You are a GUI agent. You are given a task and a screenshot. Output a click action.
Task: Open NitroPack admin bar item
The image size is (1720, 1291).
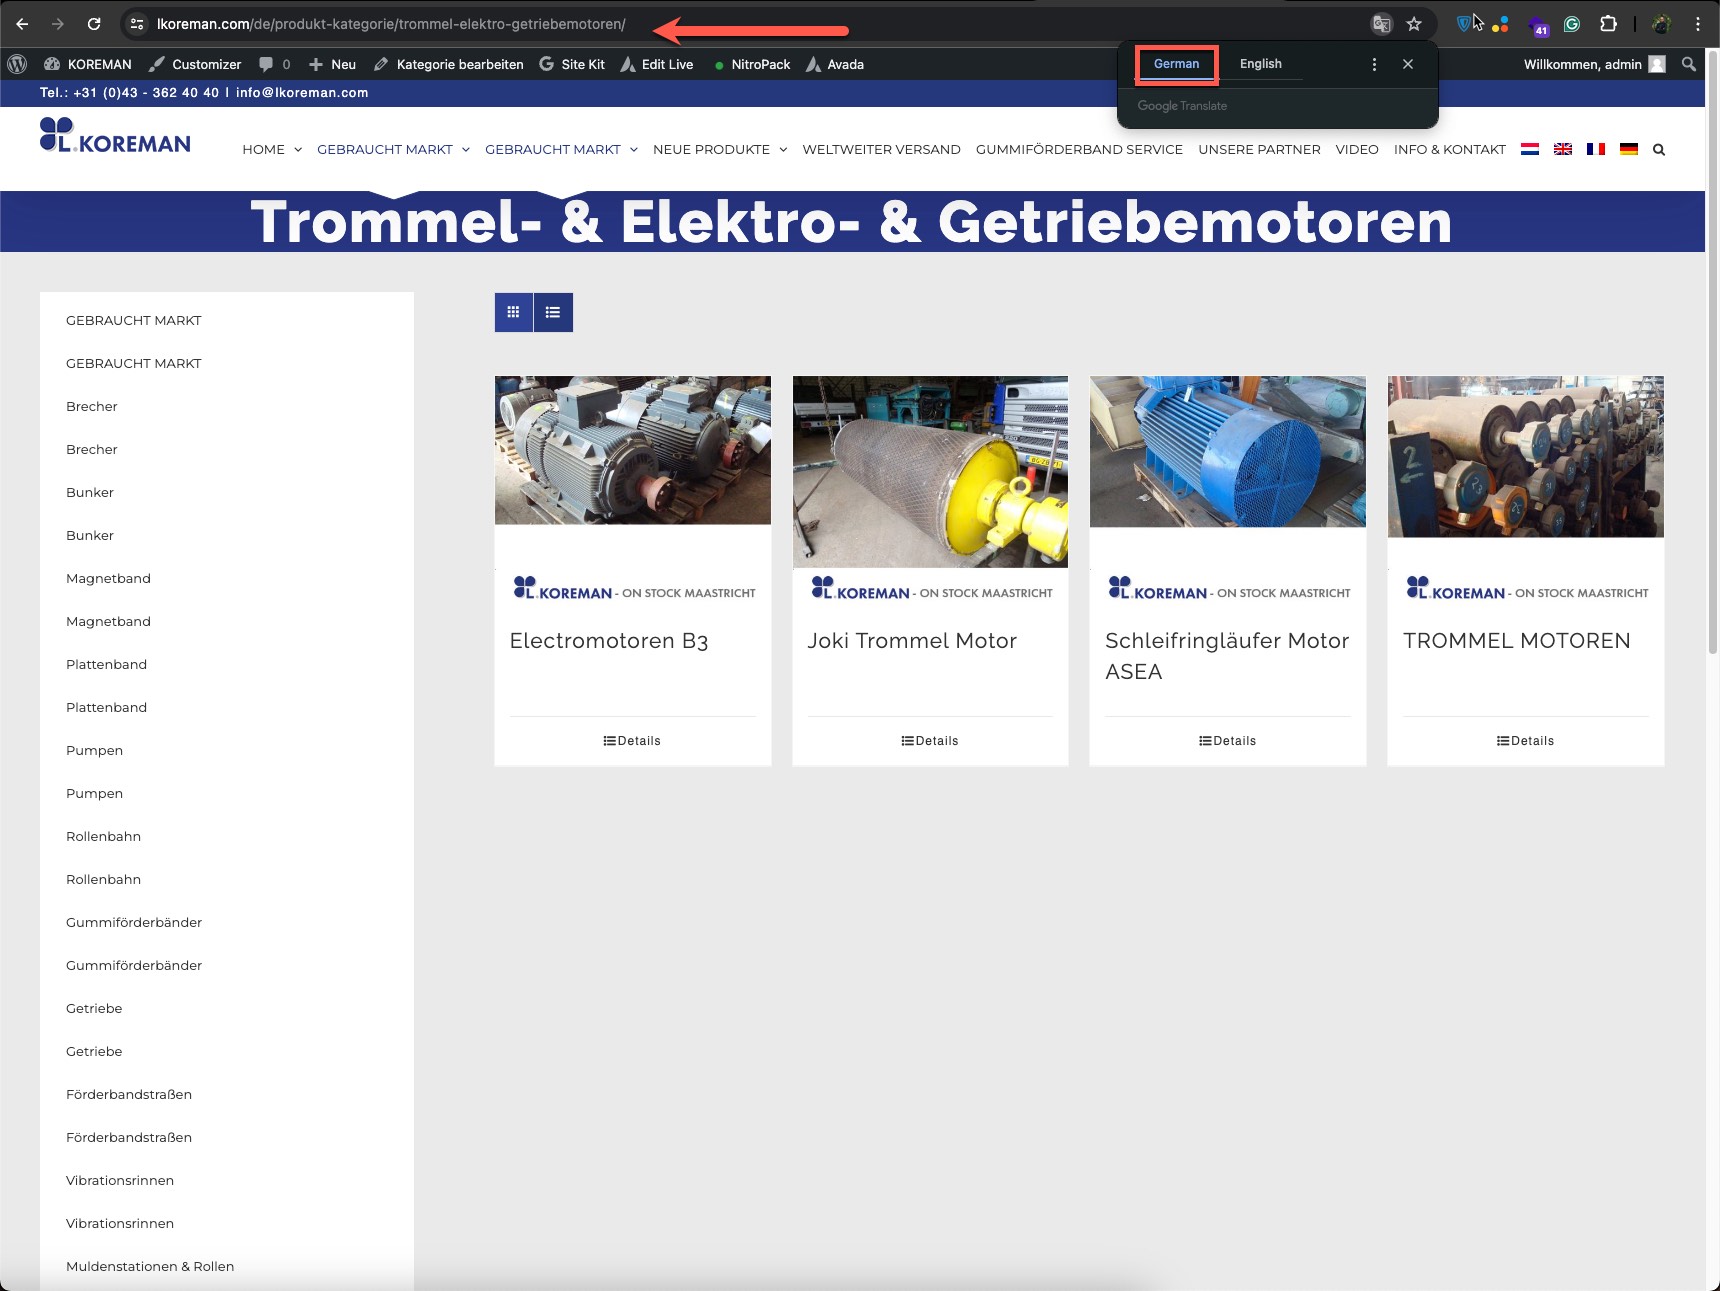tap(752, 64)
